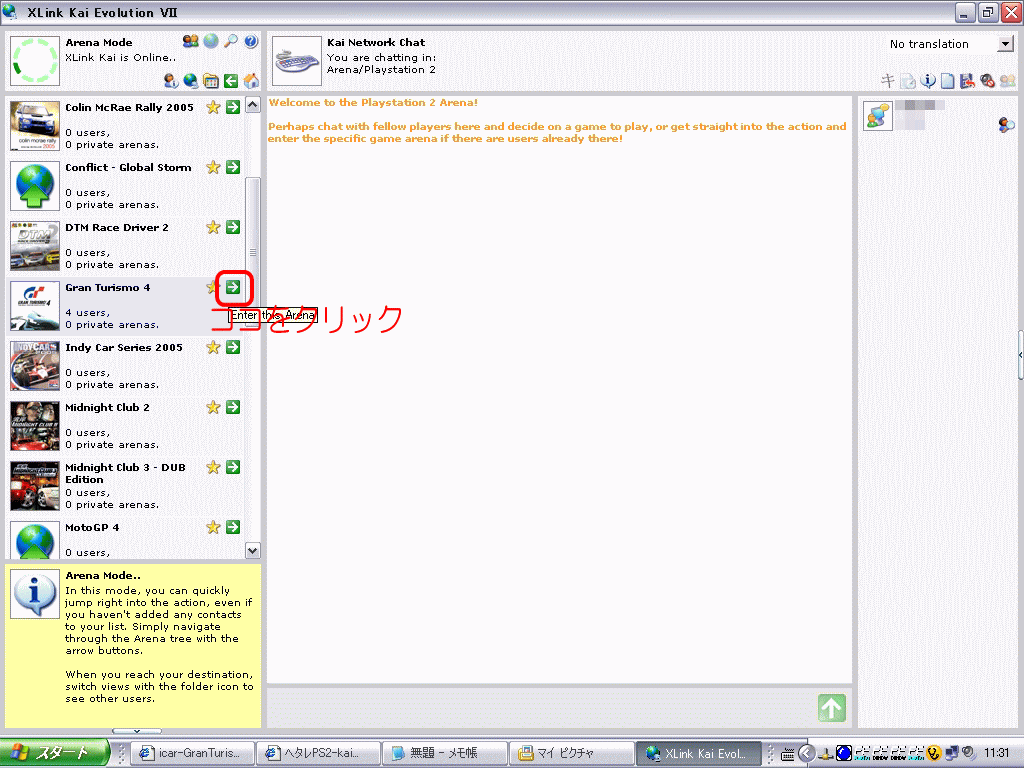This screenshot has height=768, width=1024.
Task: Click the '4 users,' count under Gran Turismo 4
Action: pyautogui.click(x=88, y=313)
